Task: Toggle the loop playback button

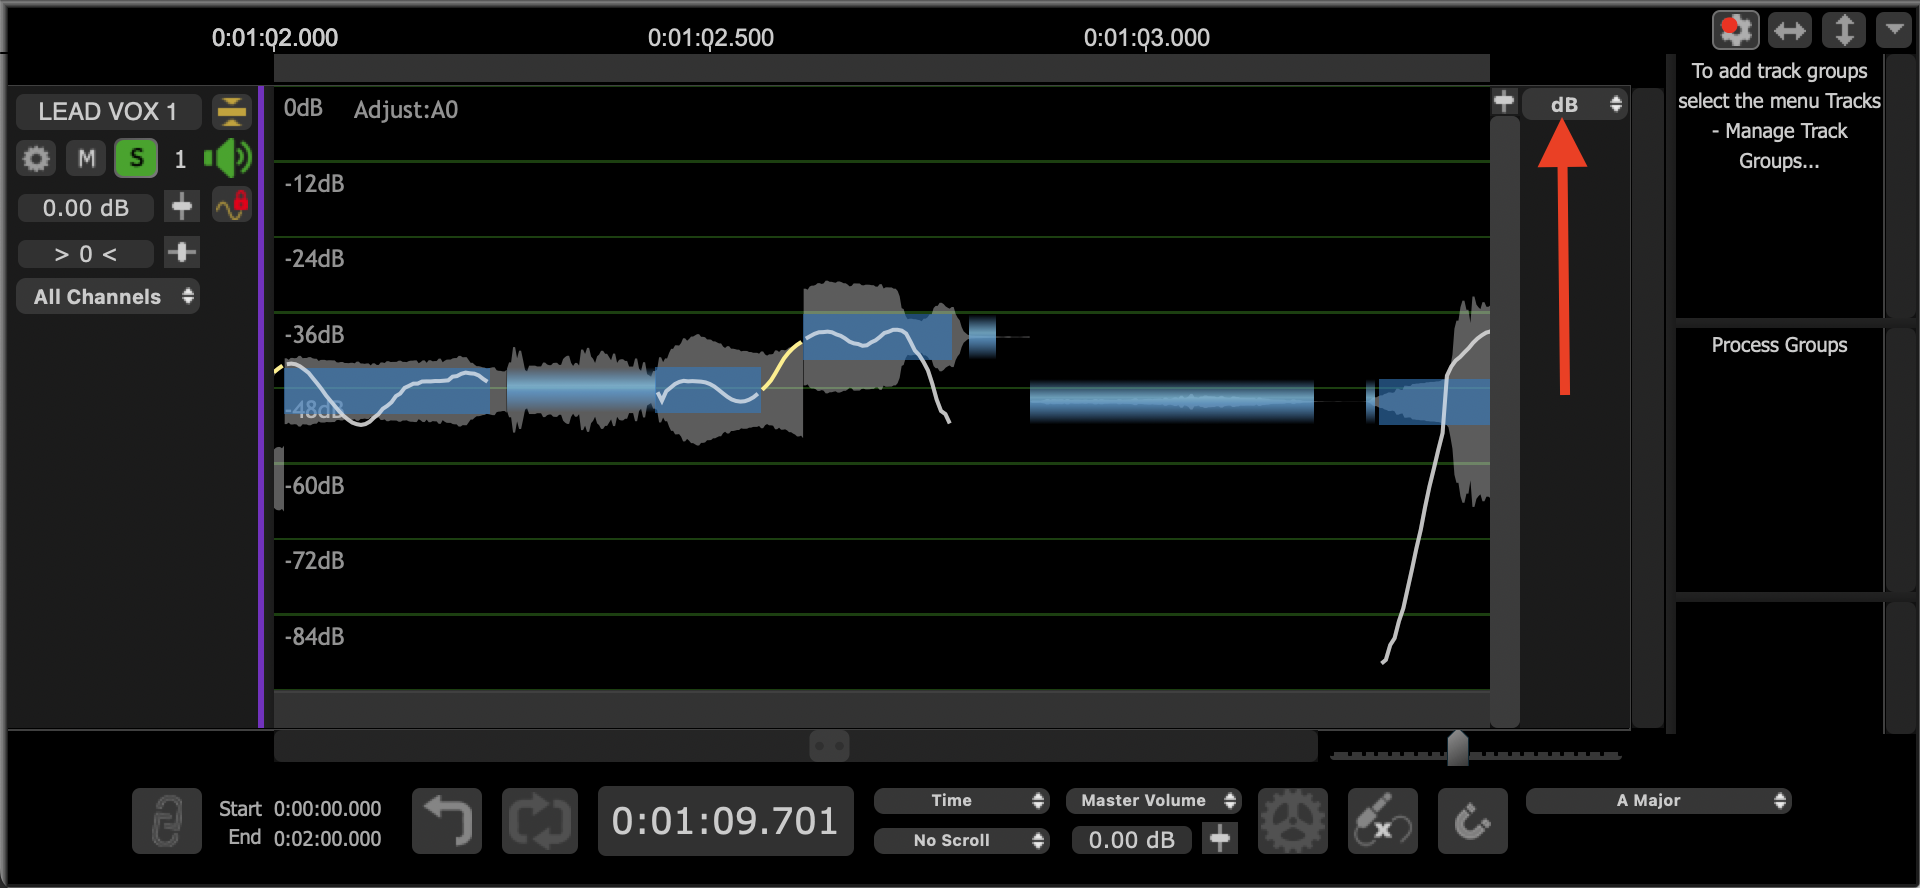Action: point(539,821)
